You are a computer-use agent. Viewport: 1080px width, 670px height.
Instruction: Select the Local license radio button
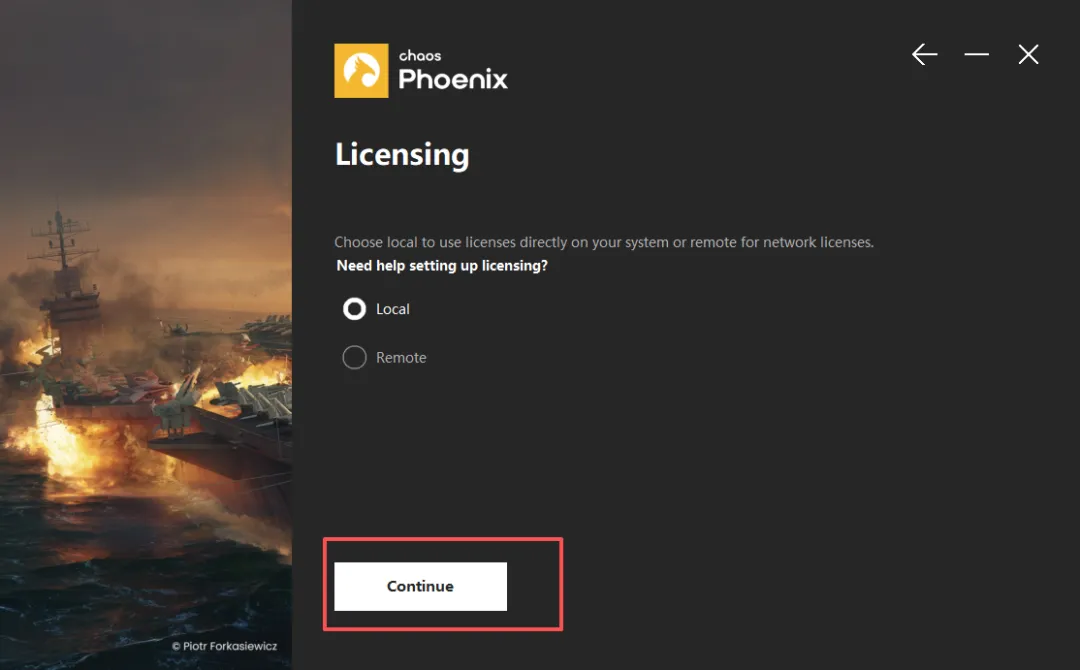[x=355, y=309]
